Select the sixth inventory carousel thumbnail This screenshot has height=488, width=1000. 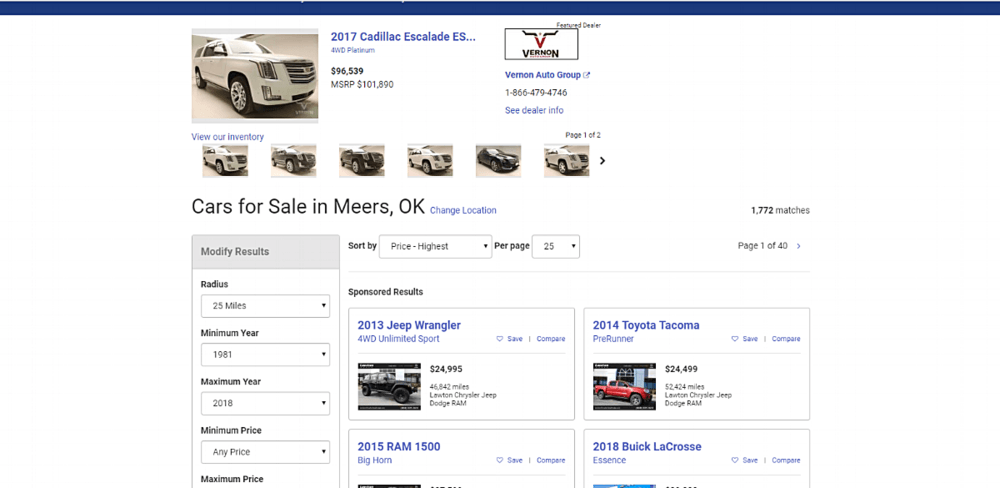click(566, 161)
